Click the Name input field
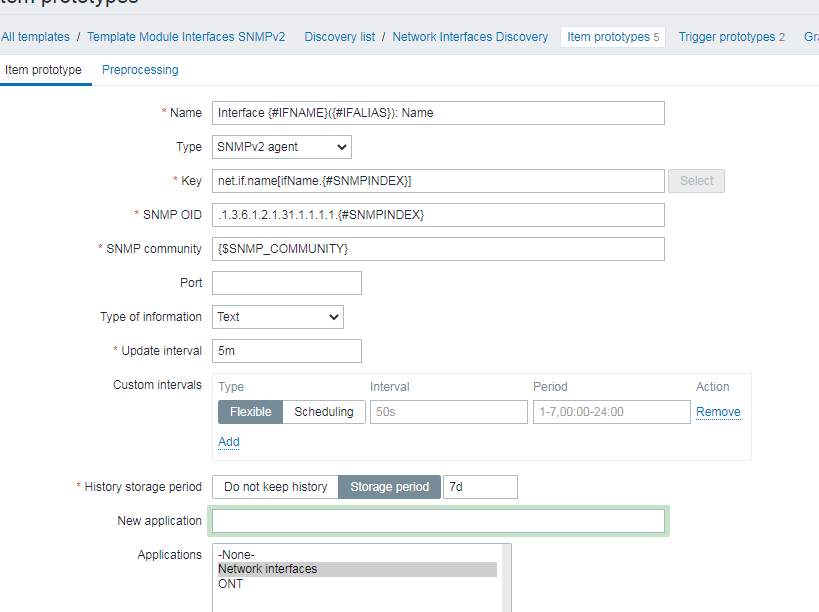Screen dimensions: 819x612 coord(438,113)
